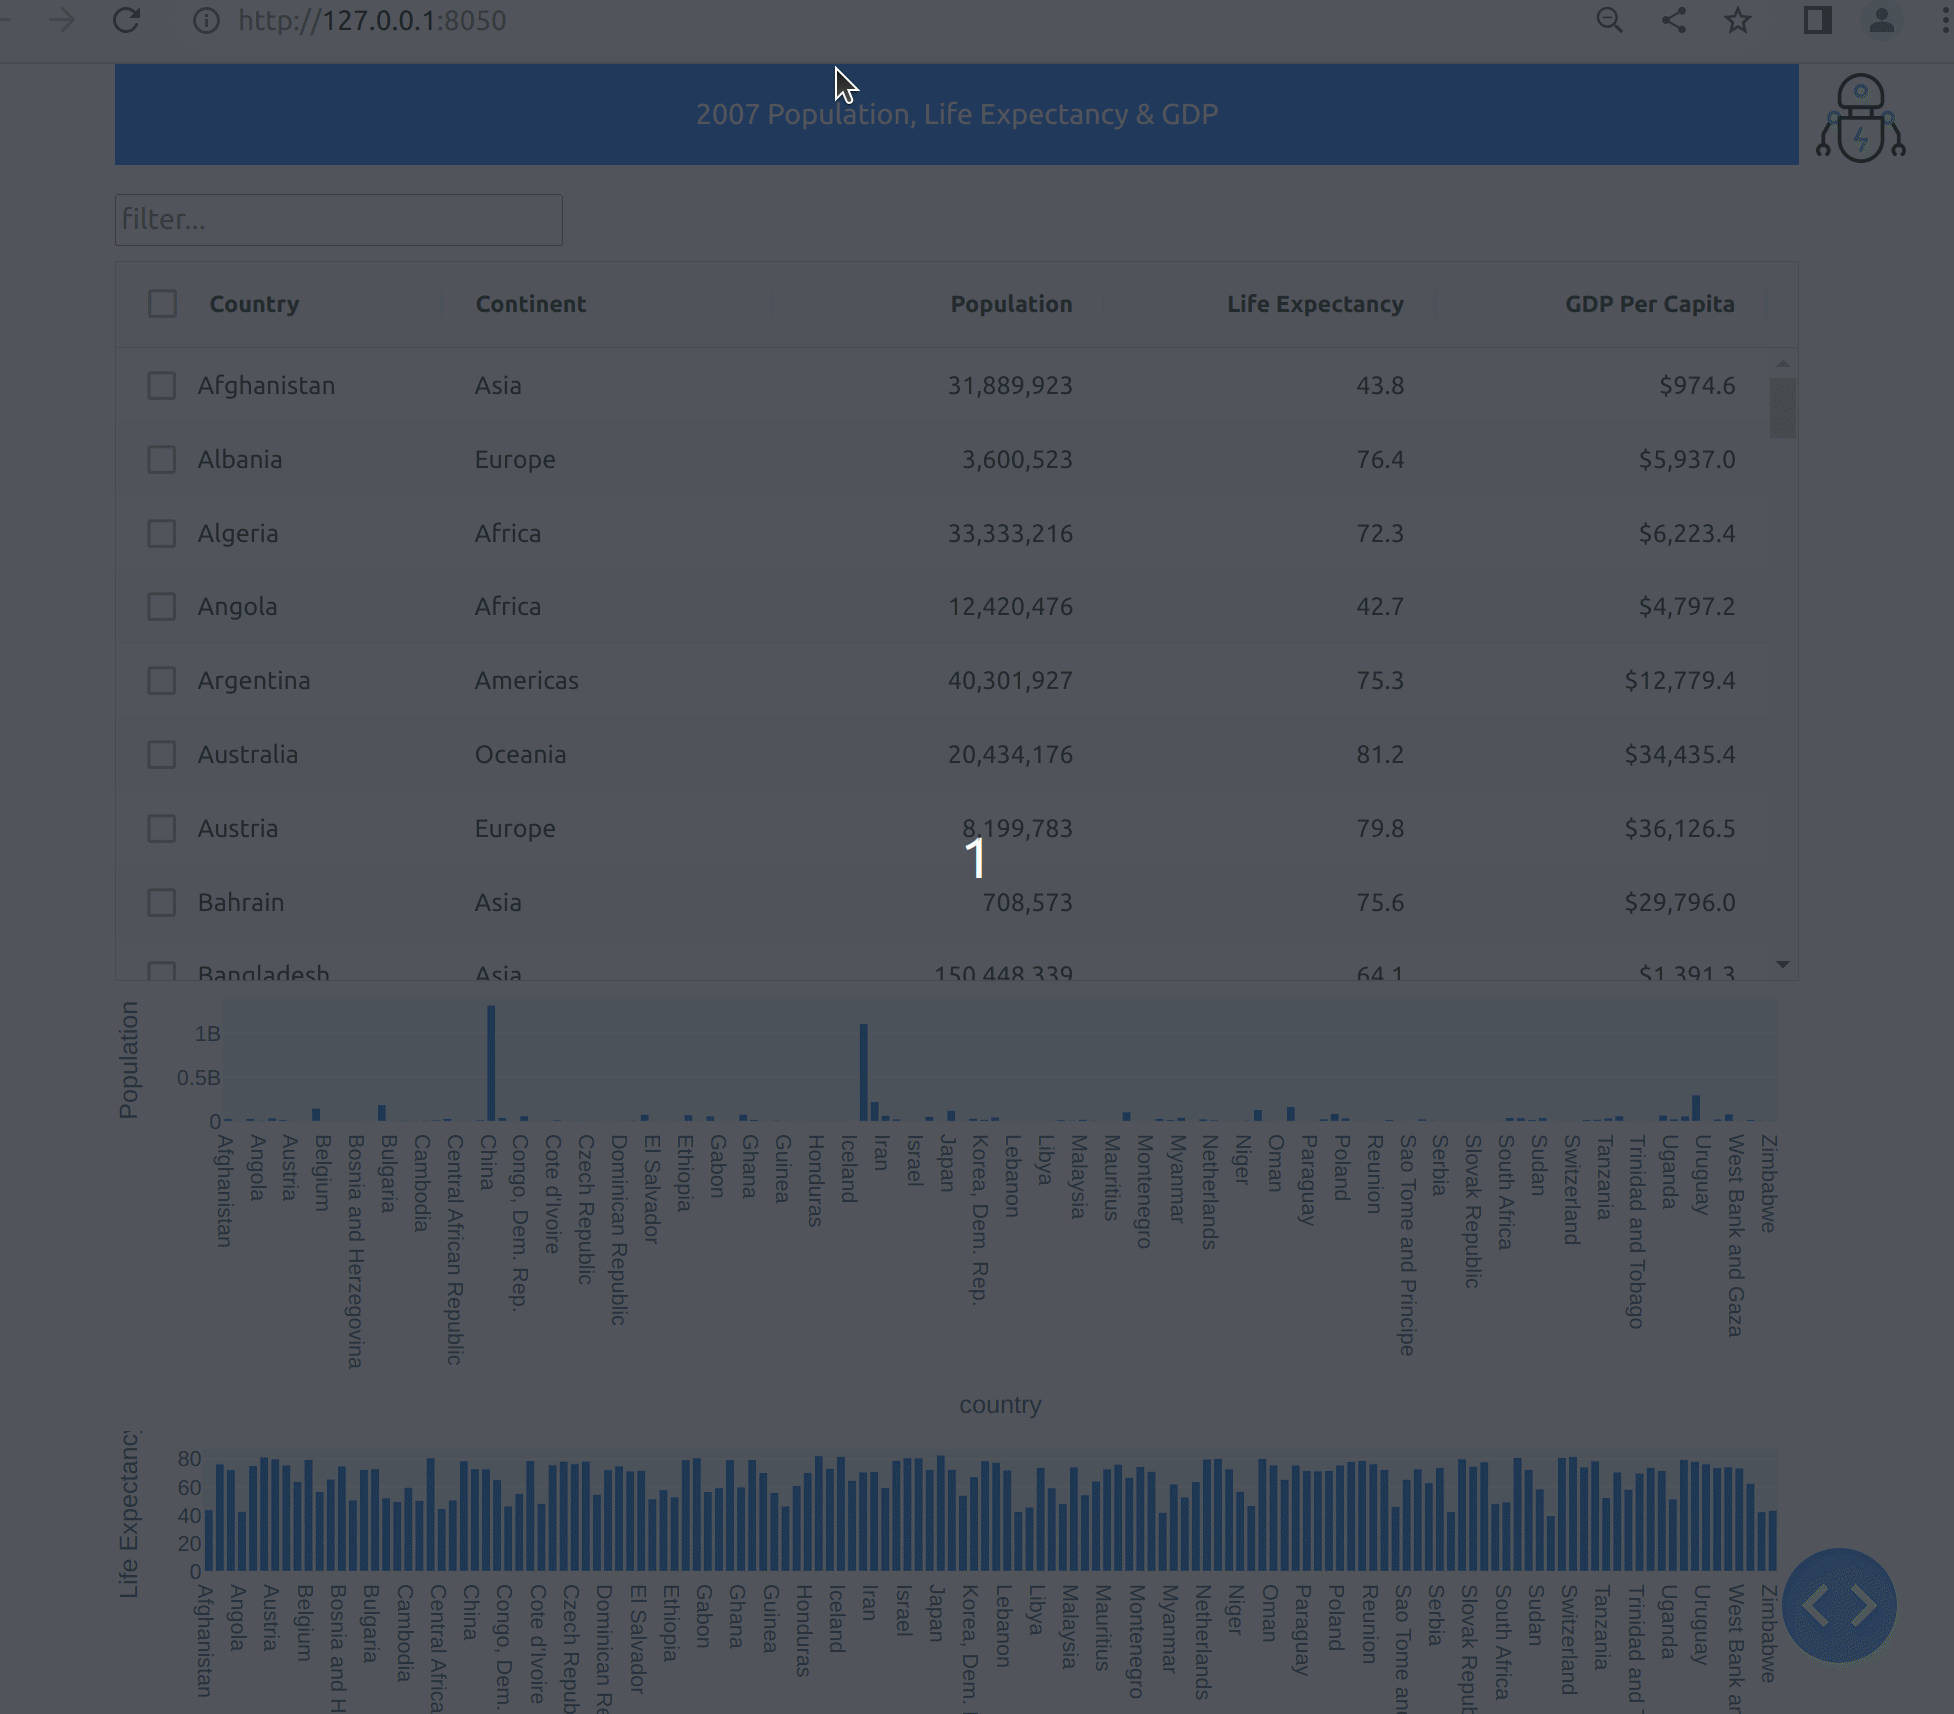Screen dimensions: 1954x1714
Task: Click the robot logo icon
Action: pos(1860,118)
